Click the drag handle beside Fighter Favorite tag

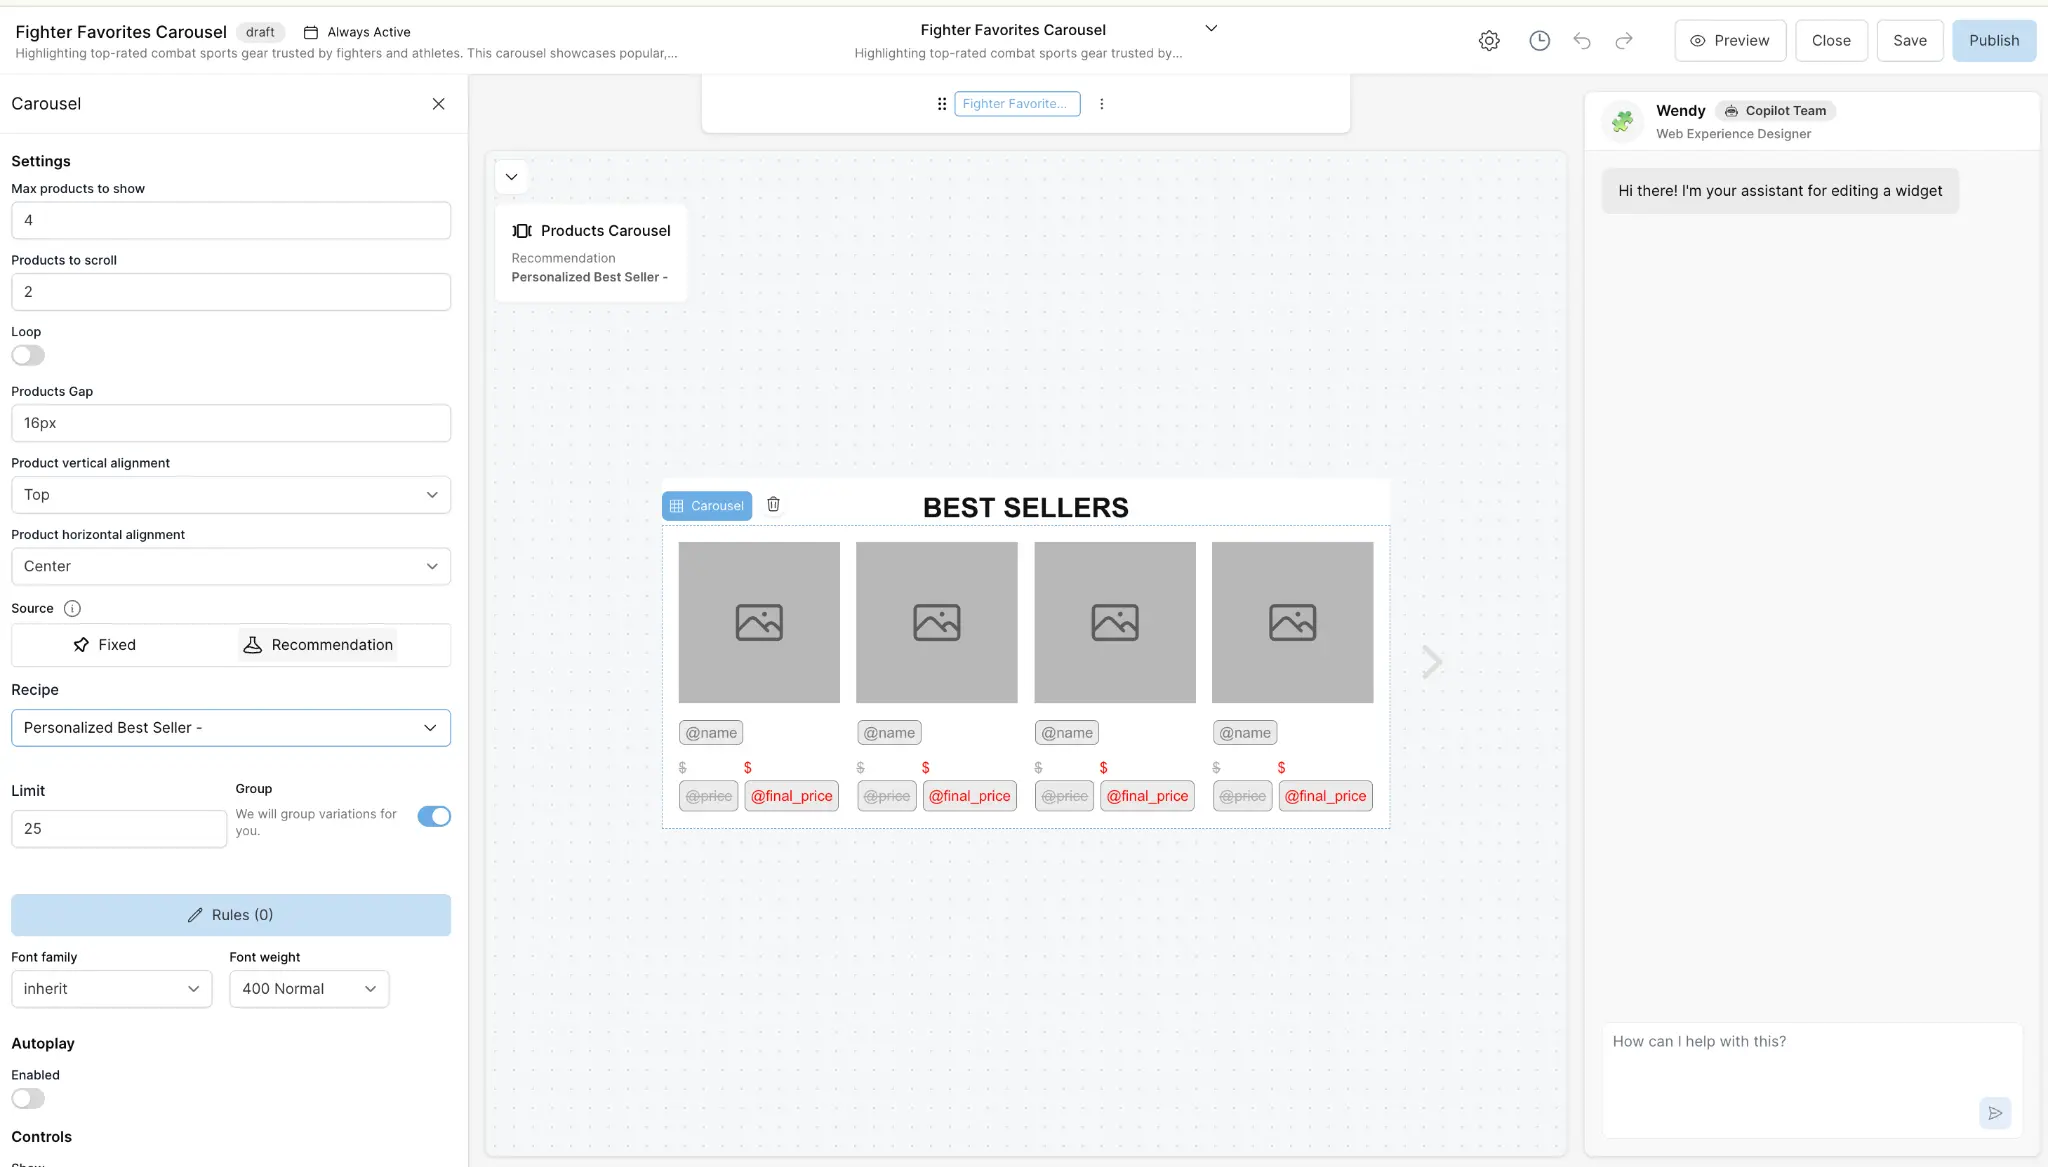tap(941, 104)
